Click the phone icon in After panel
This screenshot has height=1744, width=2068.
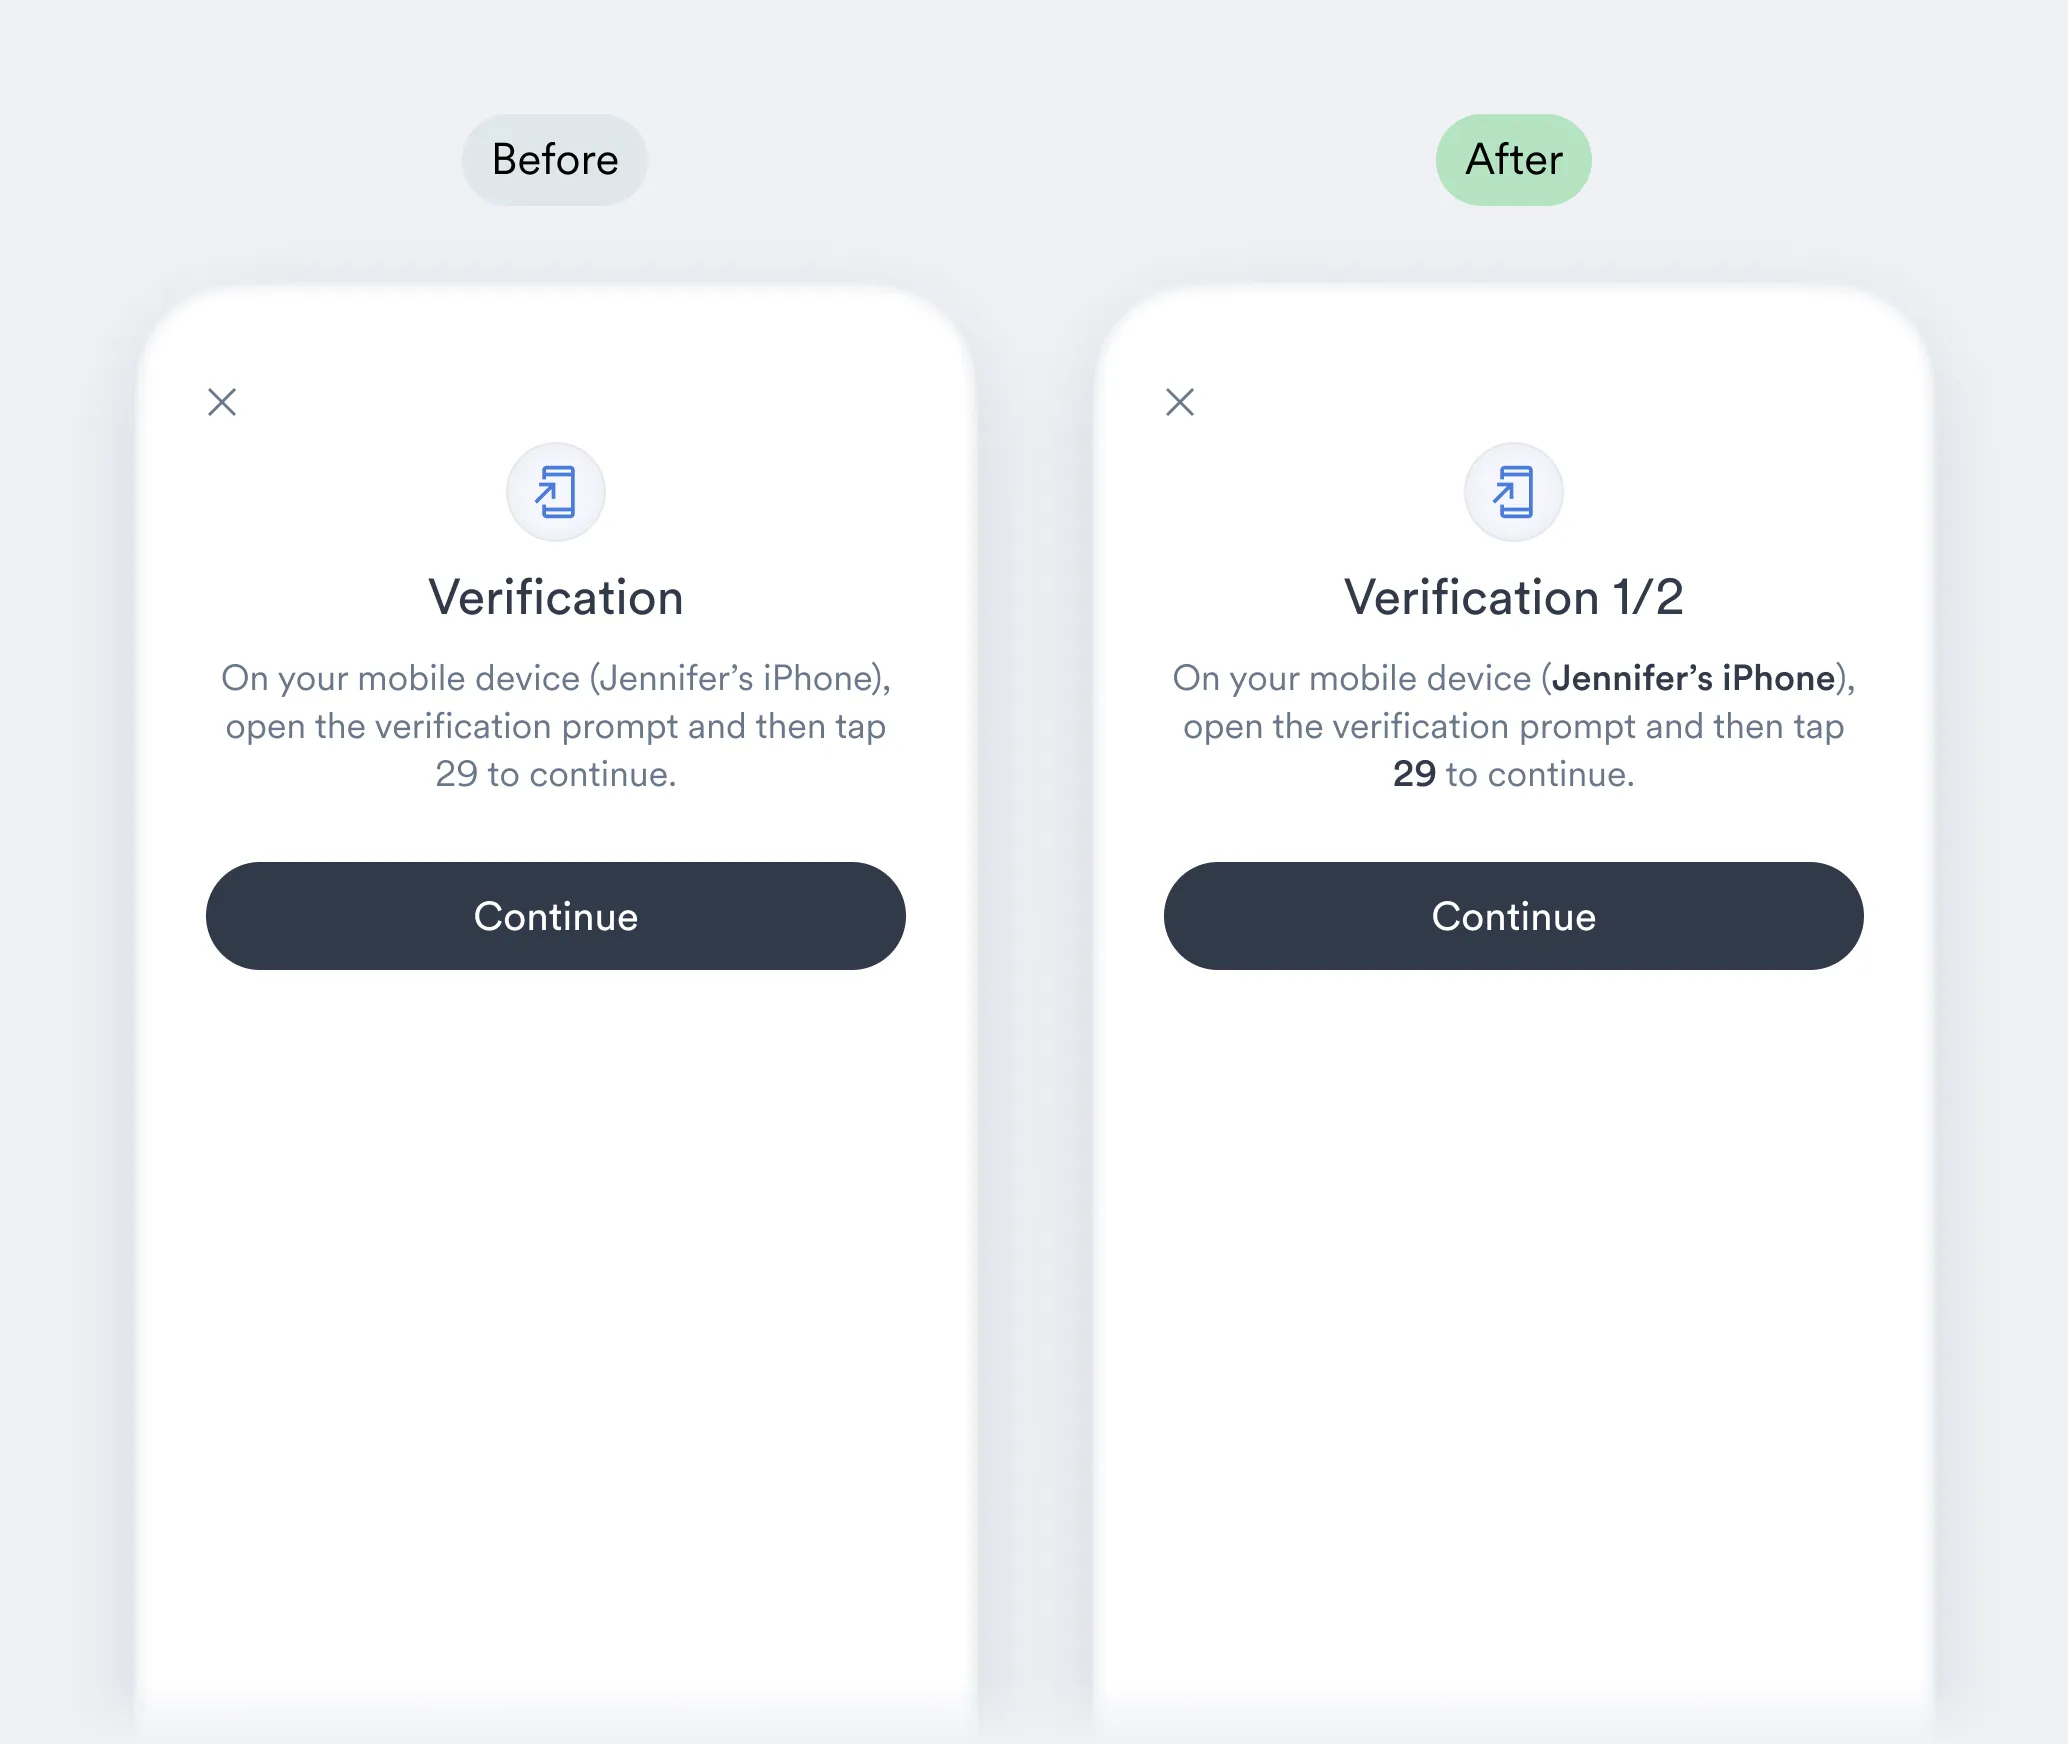click(x=1514, y=492)
